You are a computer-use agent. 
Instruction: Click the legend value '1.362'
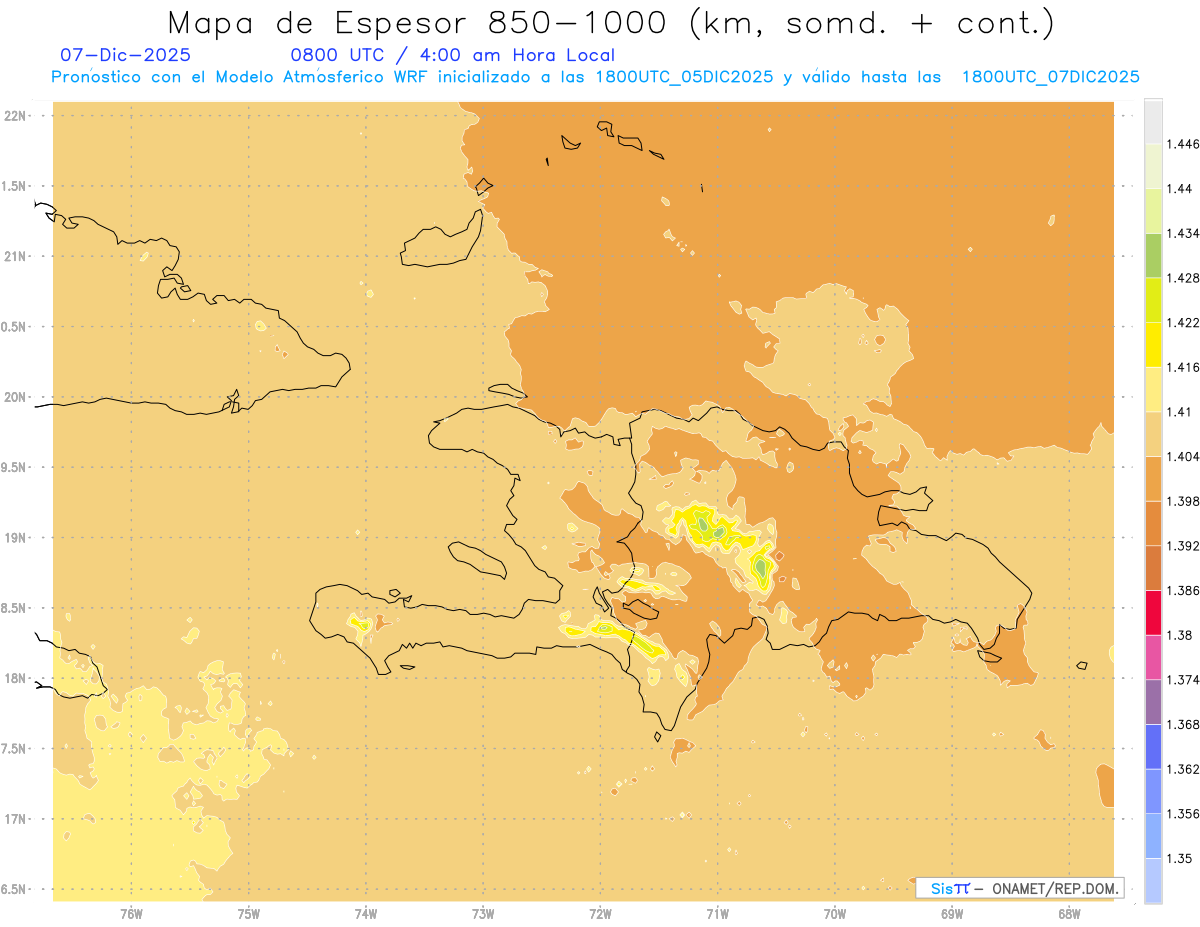pos(1184,769)
